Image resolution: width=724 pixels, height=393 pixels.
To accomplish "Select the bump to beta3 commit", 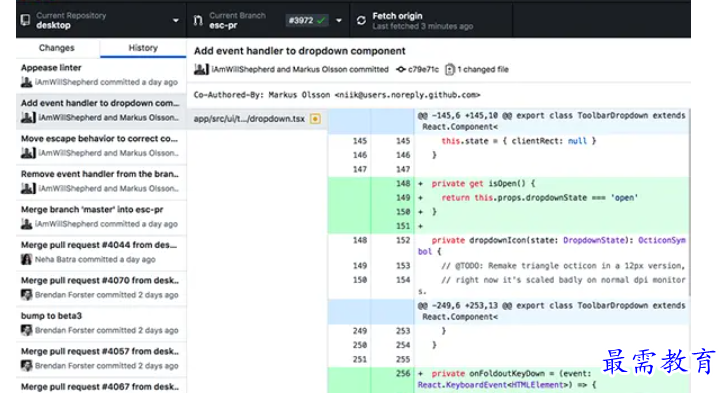I will tap(101, 323).
